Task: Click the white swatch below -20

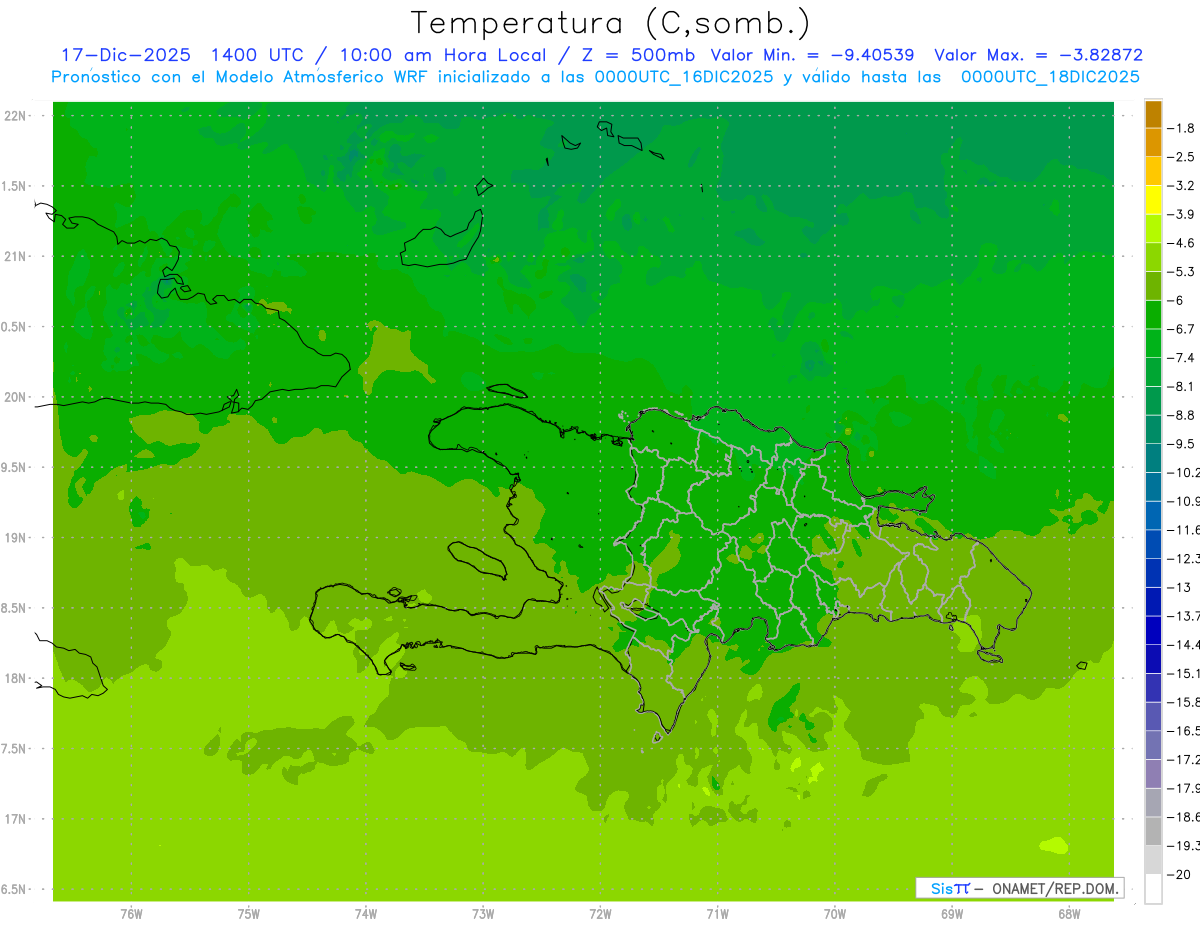Action: 1153,888
